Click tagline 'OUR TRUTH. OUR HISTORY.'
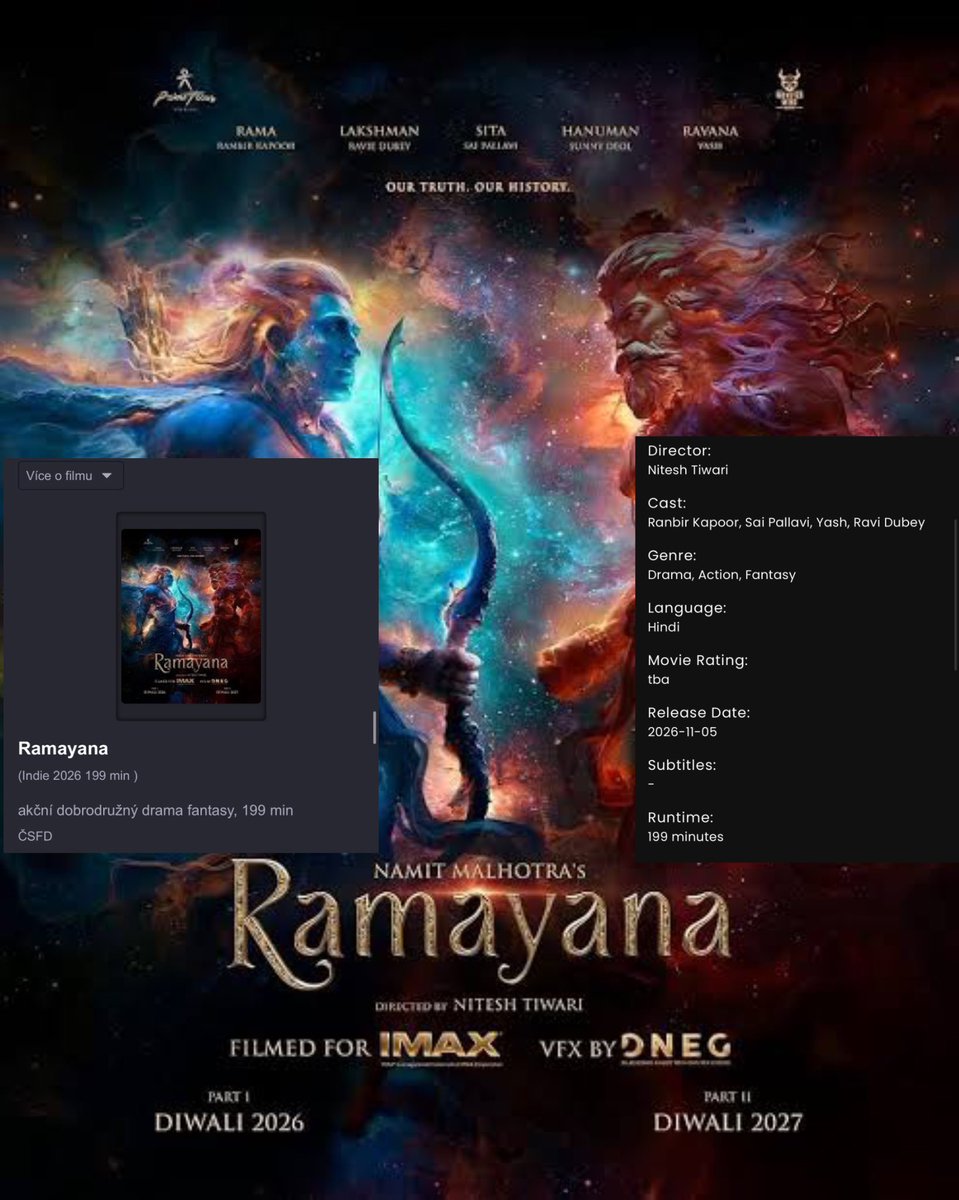 (478, 187)
